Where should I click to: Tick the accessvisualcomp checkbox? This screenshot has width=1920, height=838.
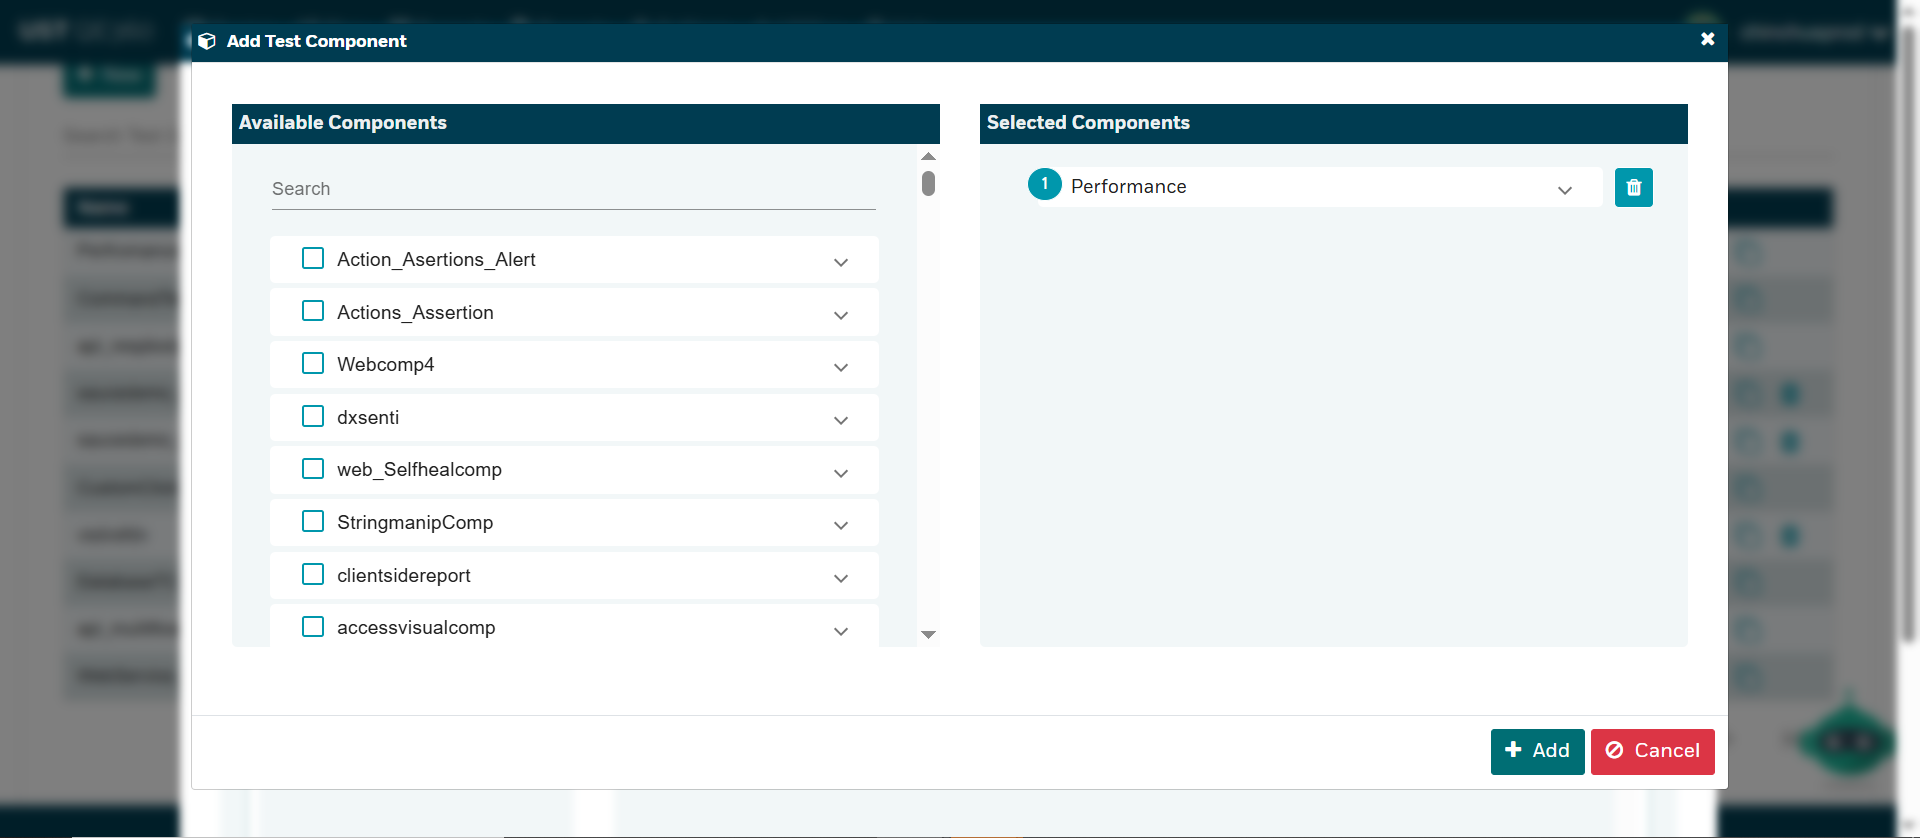point(313,627)
